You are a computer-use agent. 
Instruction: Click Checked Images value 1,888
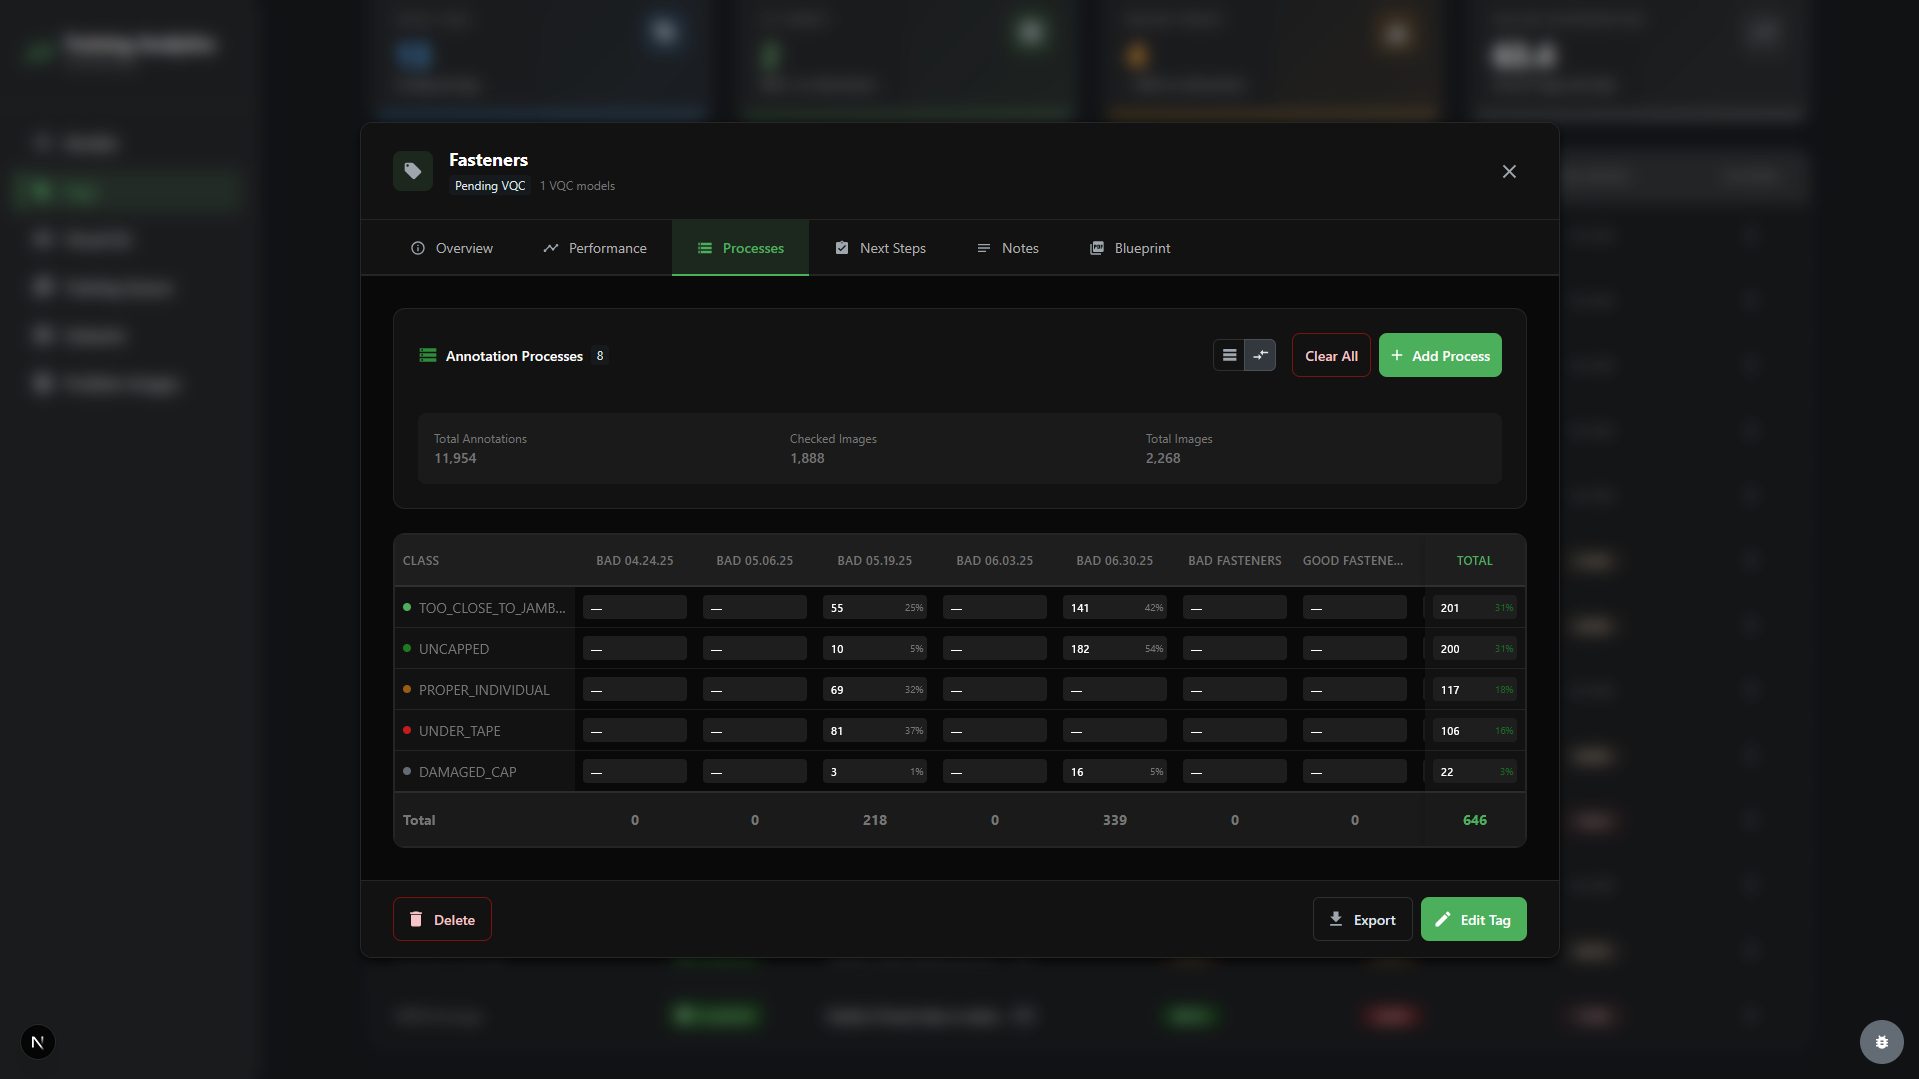pyautogui.click(x=807, y=458)
